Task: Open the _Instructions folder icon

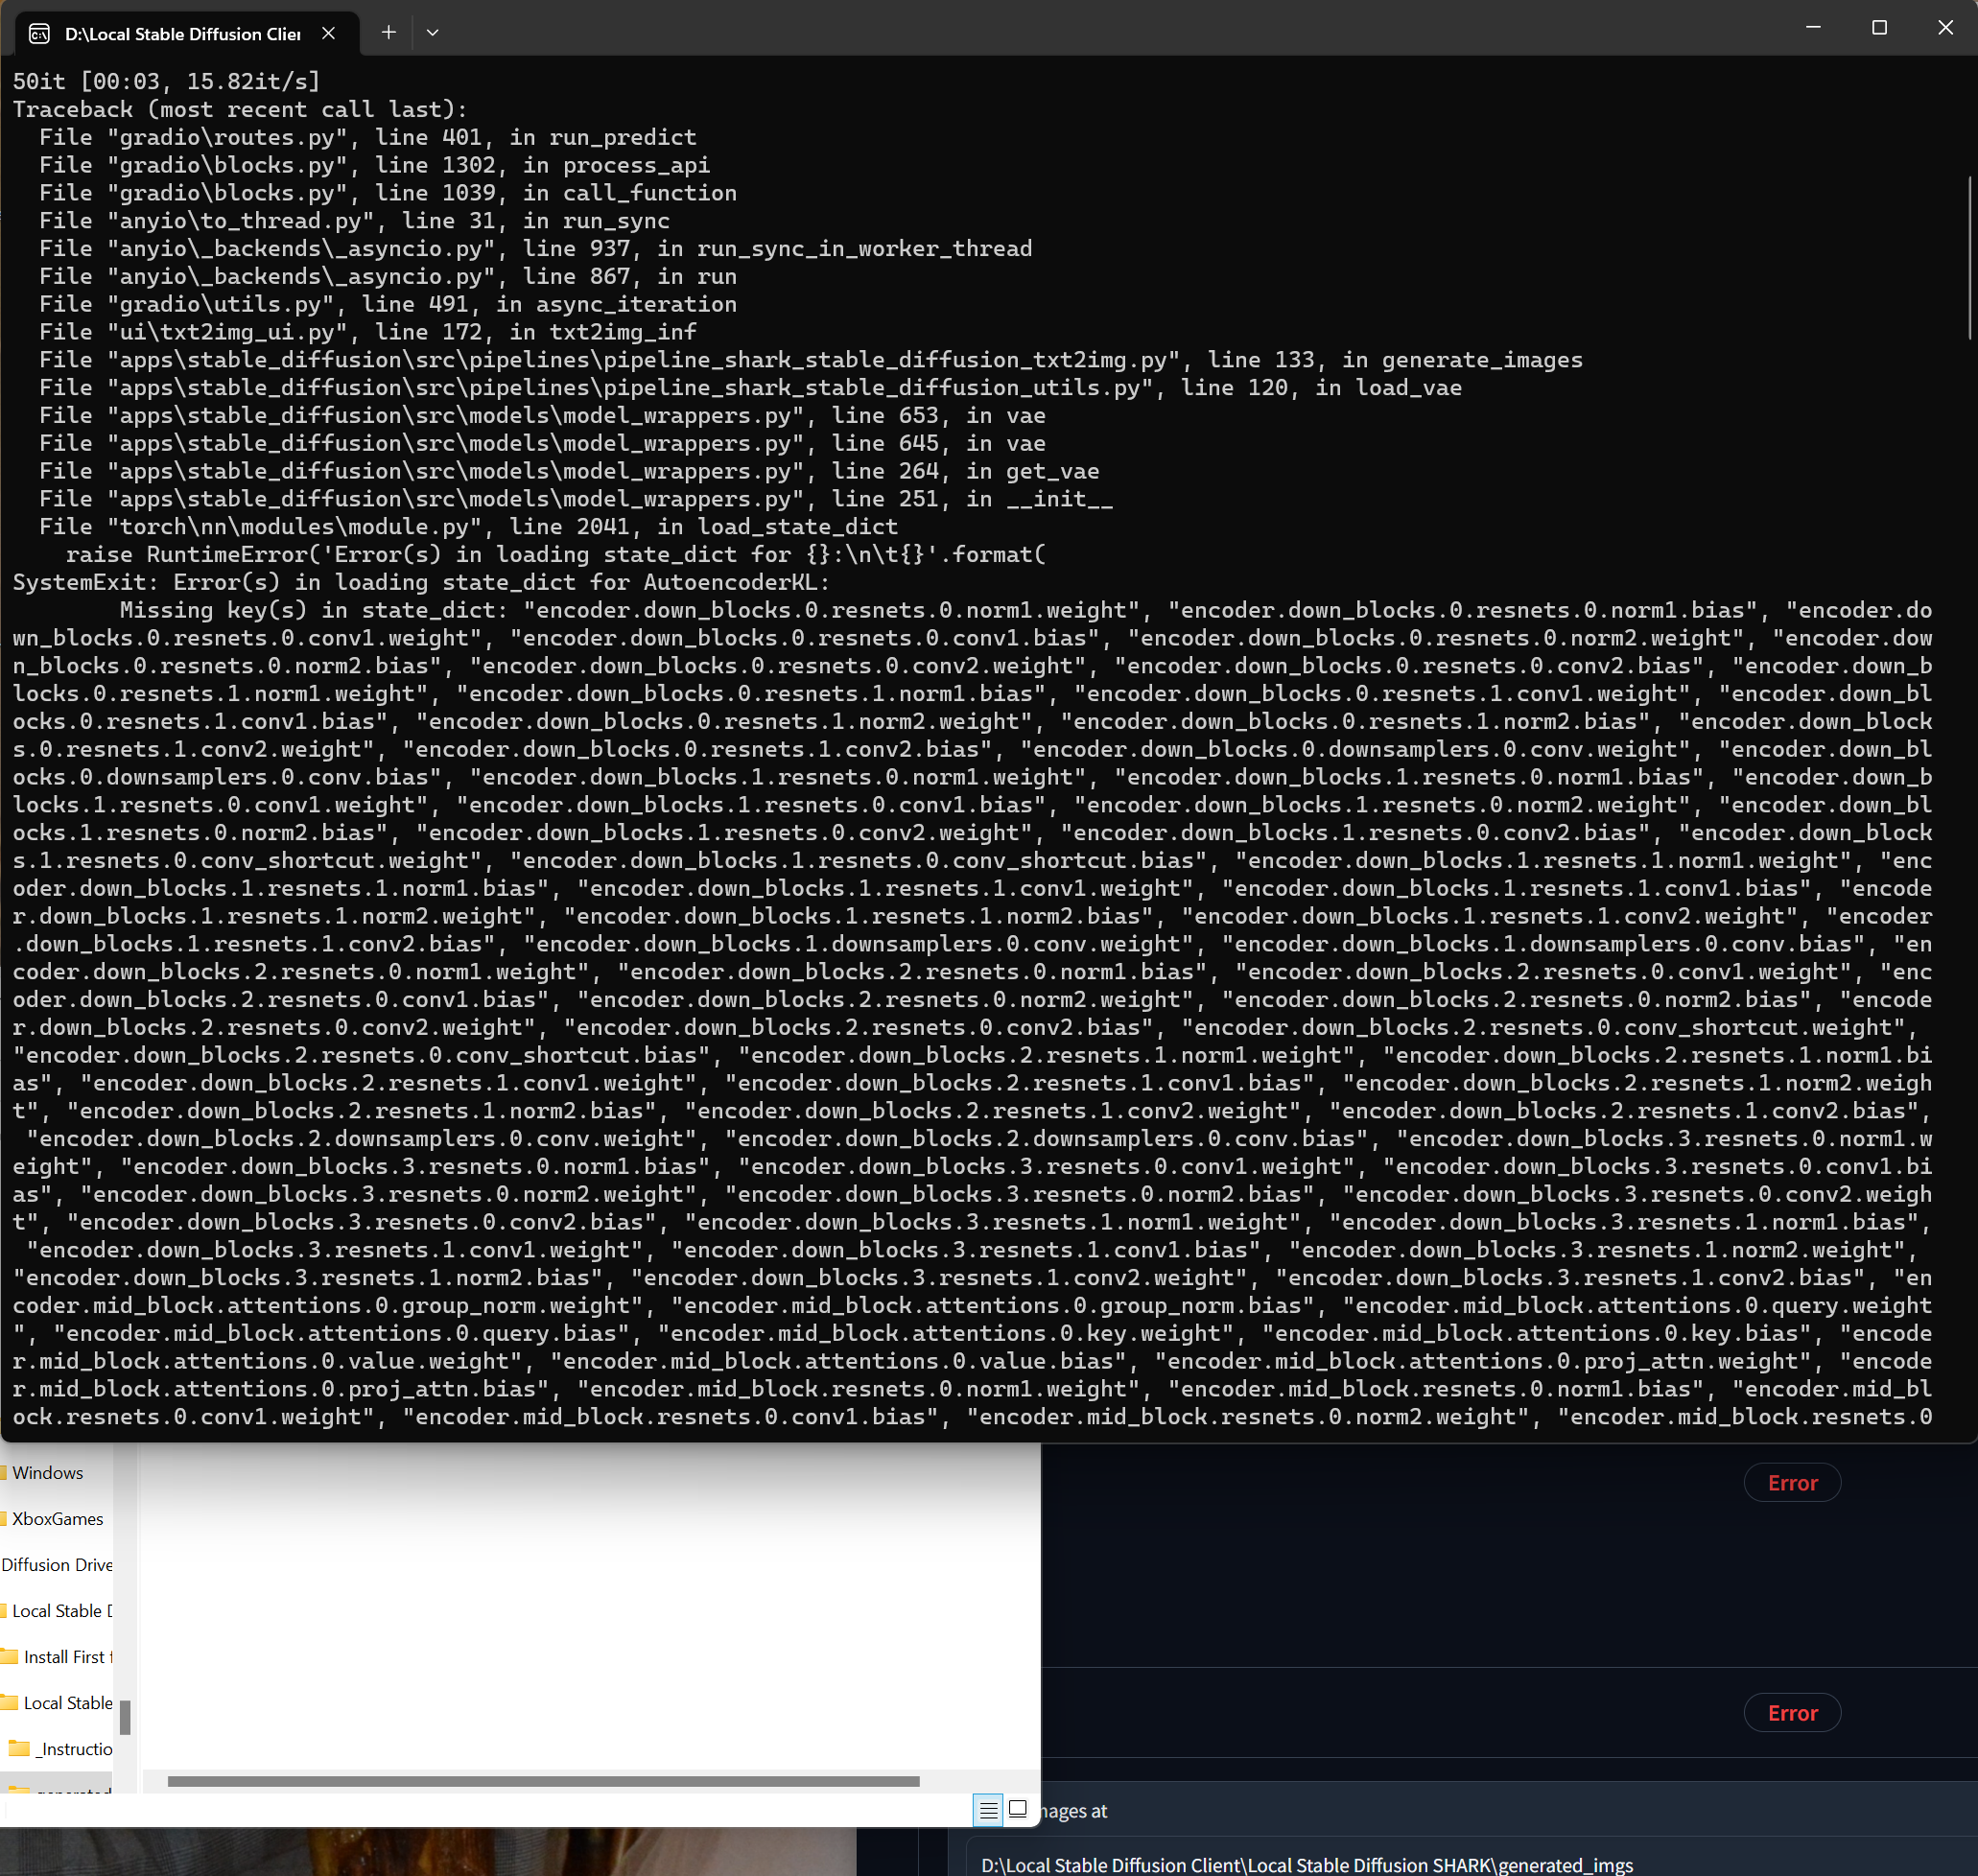Action: (x=17, y=1748)
